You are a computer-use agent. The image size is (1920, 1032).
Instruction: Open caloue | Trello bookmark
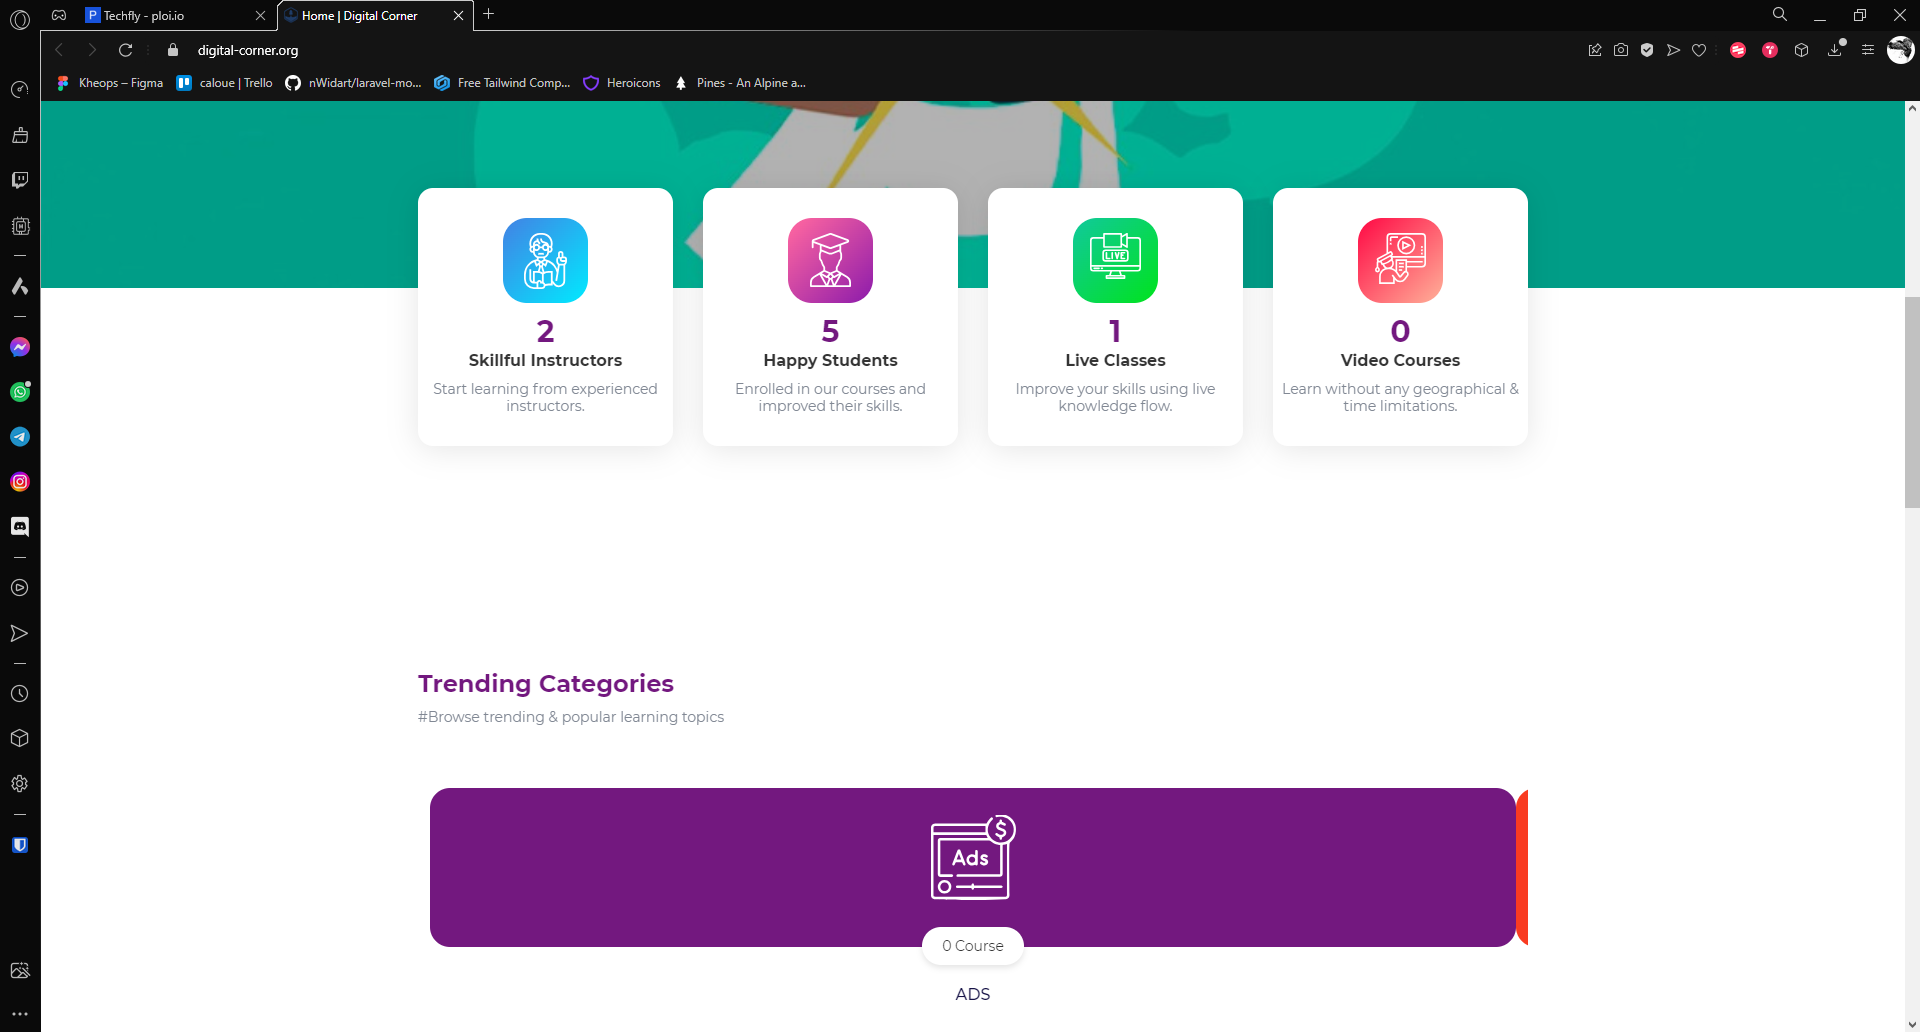(x=225, y=83)
